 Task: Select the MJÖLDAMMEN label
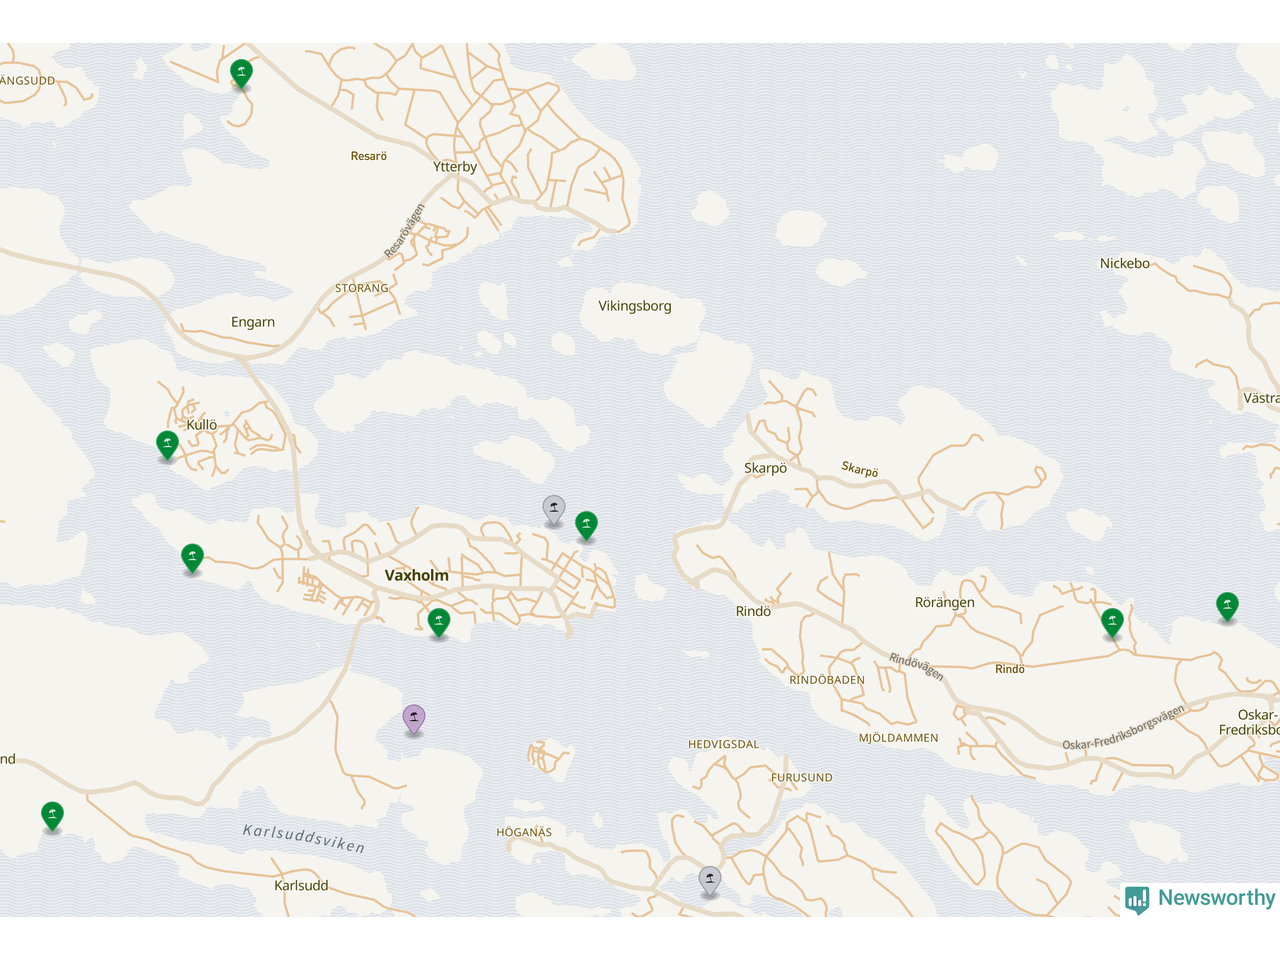[899, 738]
